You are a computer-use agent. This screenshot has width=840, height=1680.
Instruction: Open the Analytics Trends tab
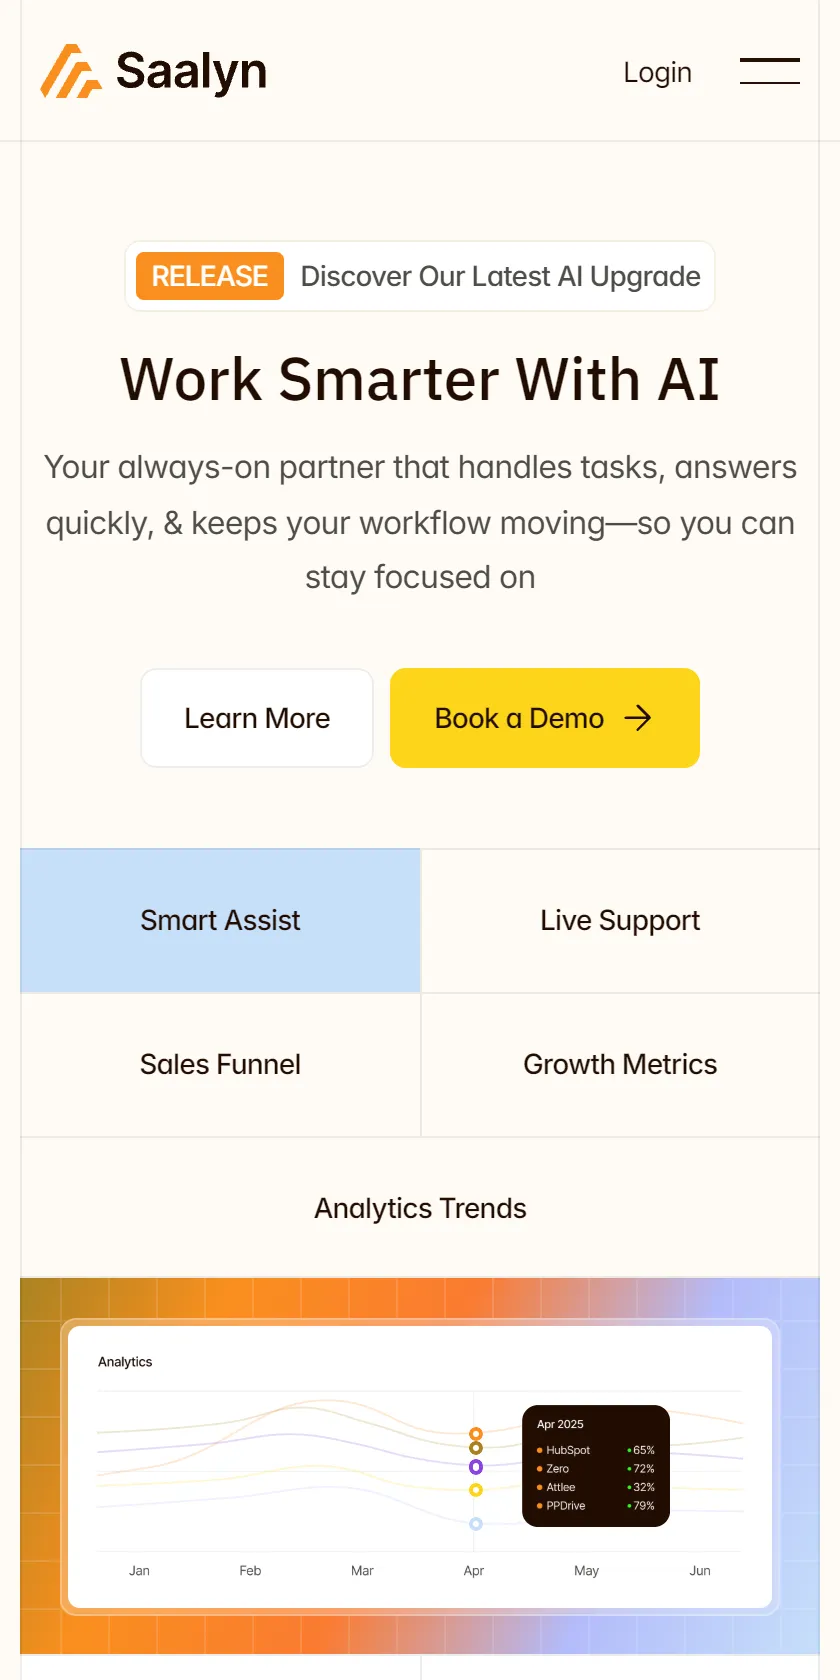click(420, 1208)
